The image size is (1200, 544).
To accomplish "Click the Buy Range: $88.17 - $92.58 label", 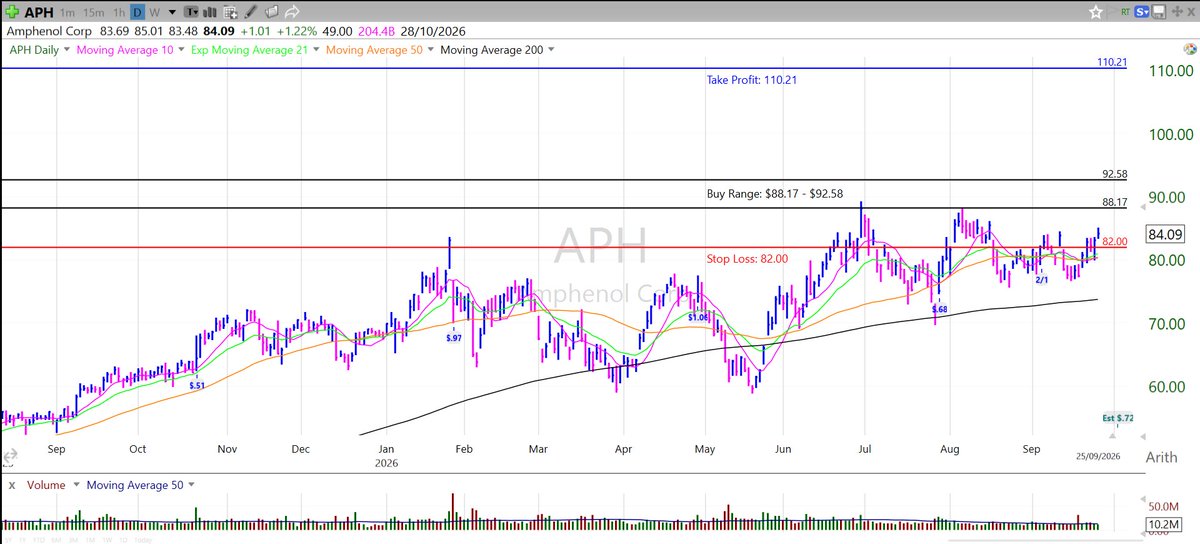I will pyautogui.click(x=776, y=193).
